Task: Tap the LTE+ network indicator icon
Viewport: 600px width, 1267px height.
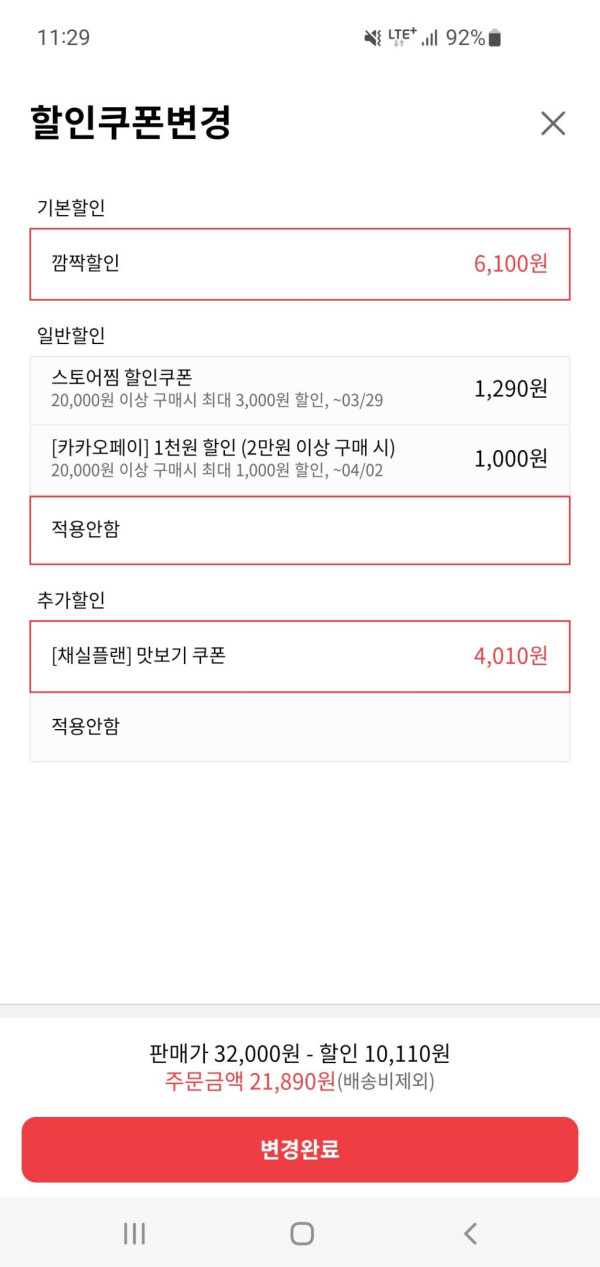Action: point(402,37)
